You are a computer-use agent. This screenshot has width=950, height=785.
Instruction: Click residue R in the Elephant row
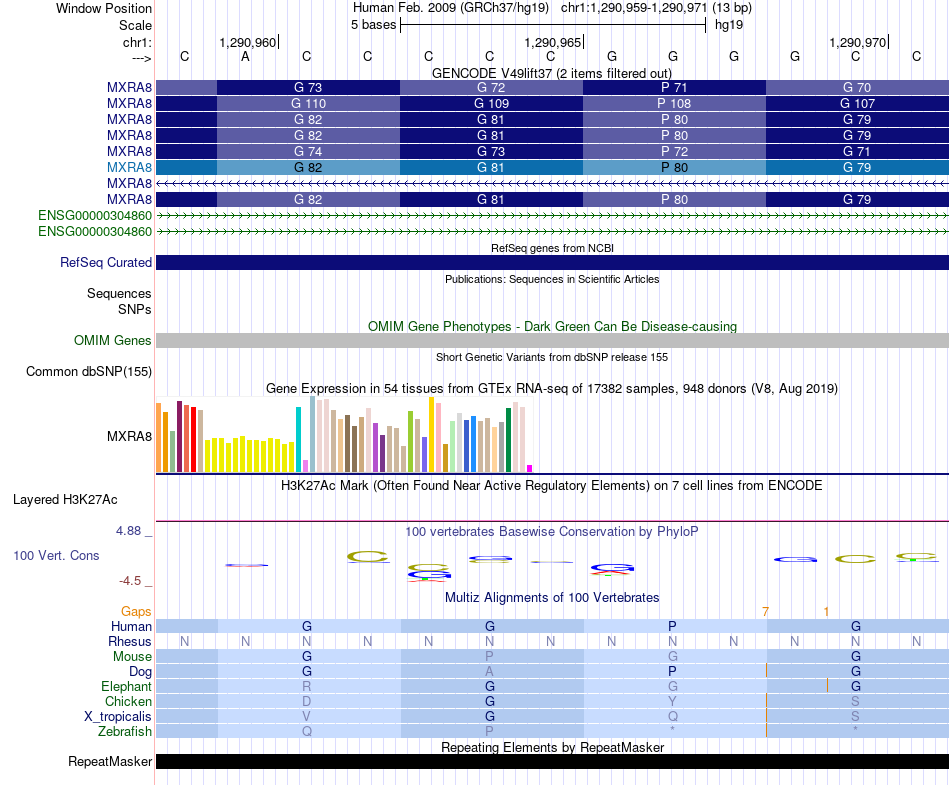click(x=307, y=686)
